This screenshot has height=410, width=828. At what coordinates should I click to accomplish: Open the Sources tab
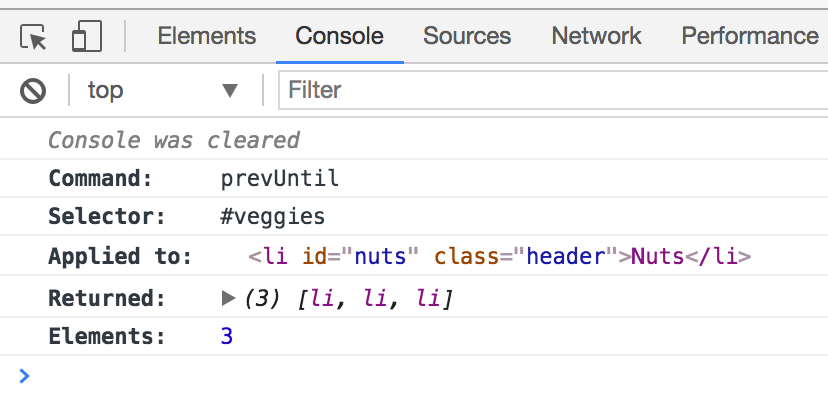point(467,36)
